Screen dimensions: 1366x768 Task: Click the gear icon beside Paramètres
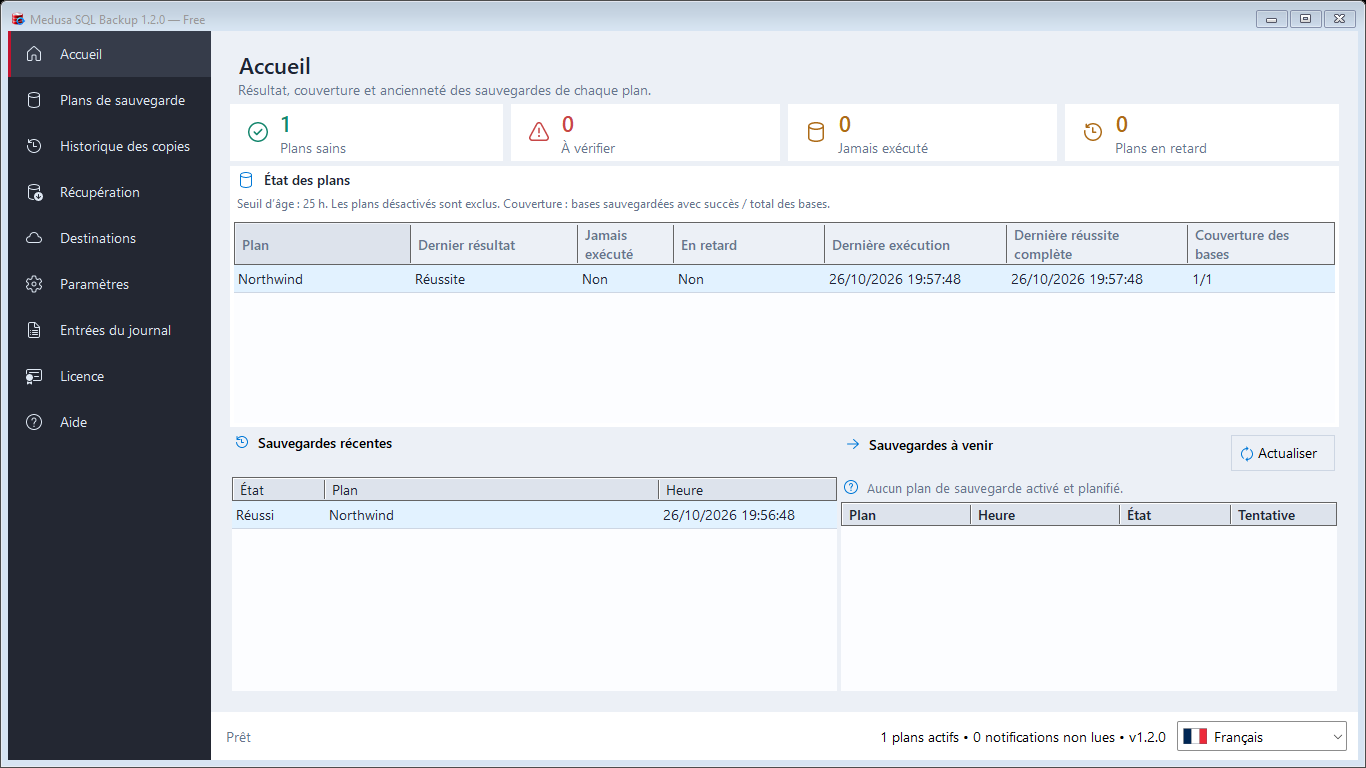tap(34, 284)
